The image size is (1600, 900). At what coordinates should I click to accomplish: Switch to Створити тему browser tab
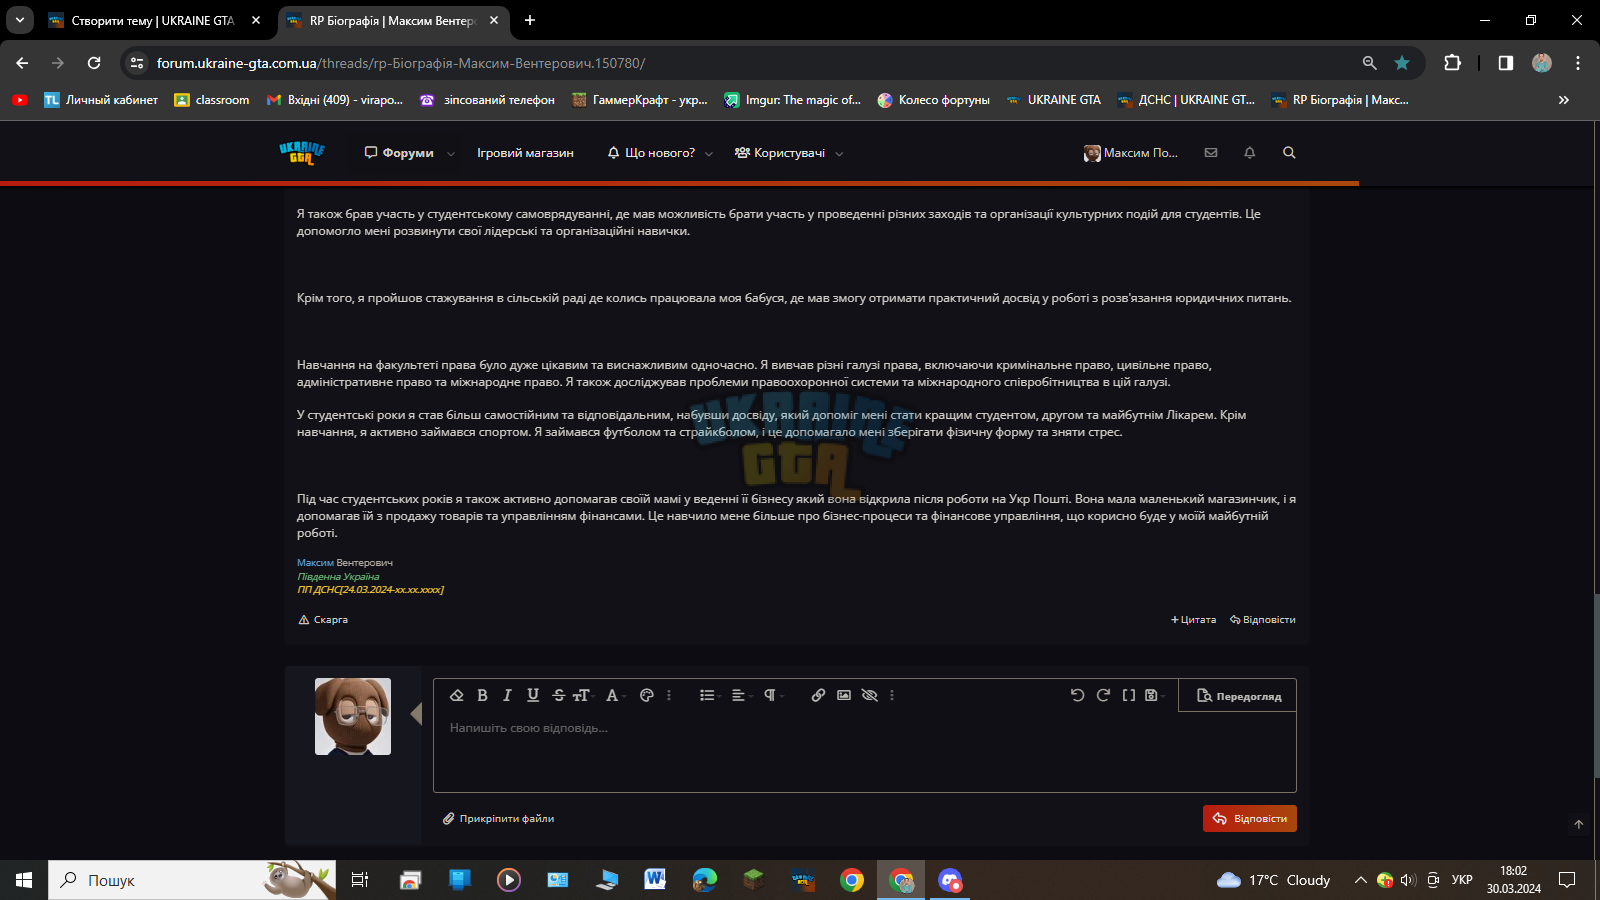tap(154, 20)
